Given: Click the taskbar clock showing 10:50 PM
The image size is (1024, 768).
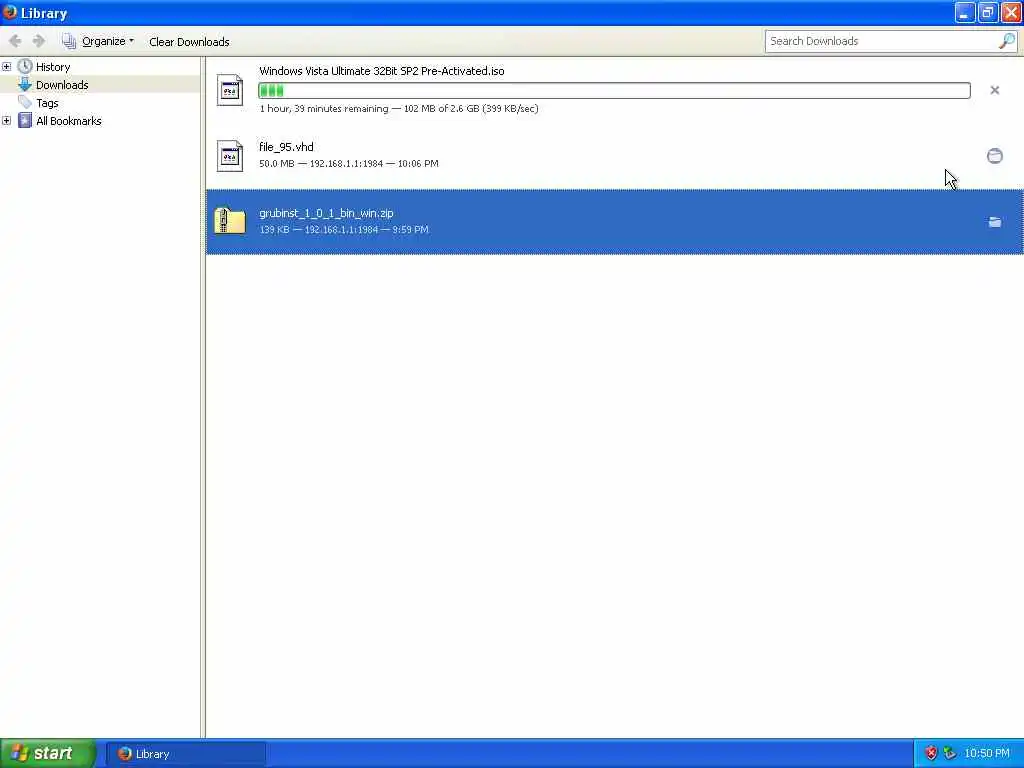Looking at the screenshot, I should pos(987,754).
